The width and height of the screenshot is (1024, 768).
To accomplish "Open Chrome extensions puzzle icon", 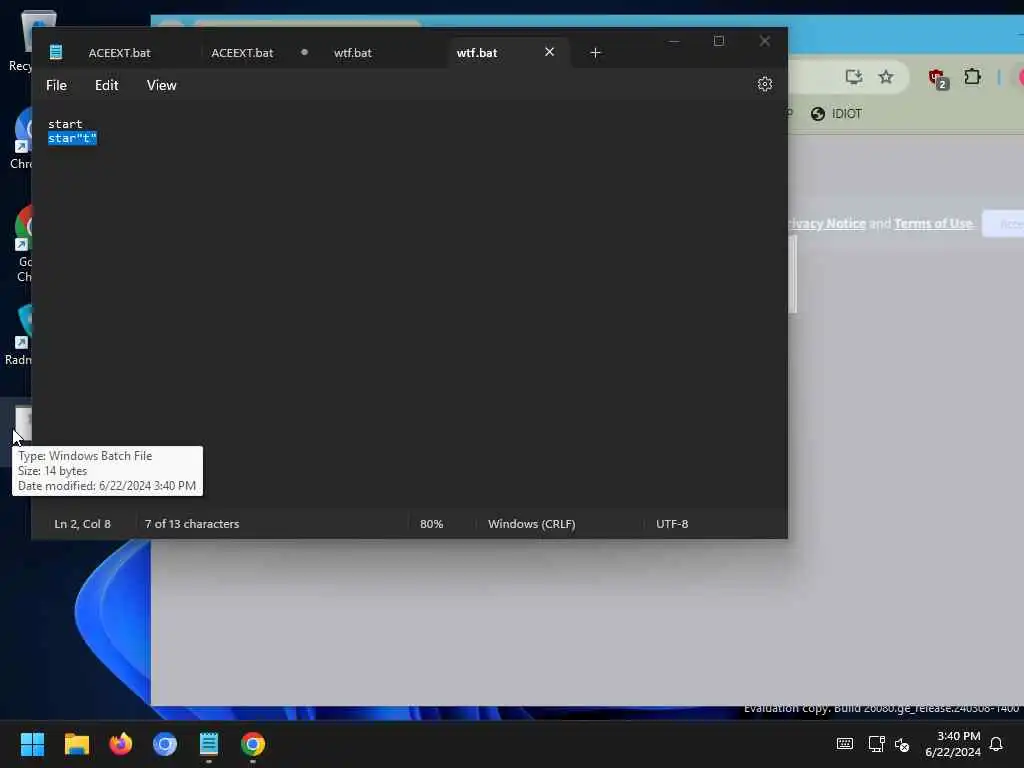I will click(x=972, y=77).
